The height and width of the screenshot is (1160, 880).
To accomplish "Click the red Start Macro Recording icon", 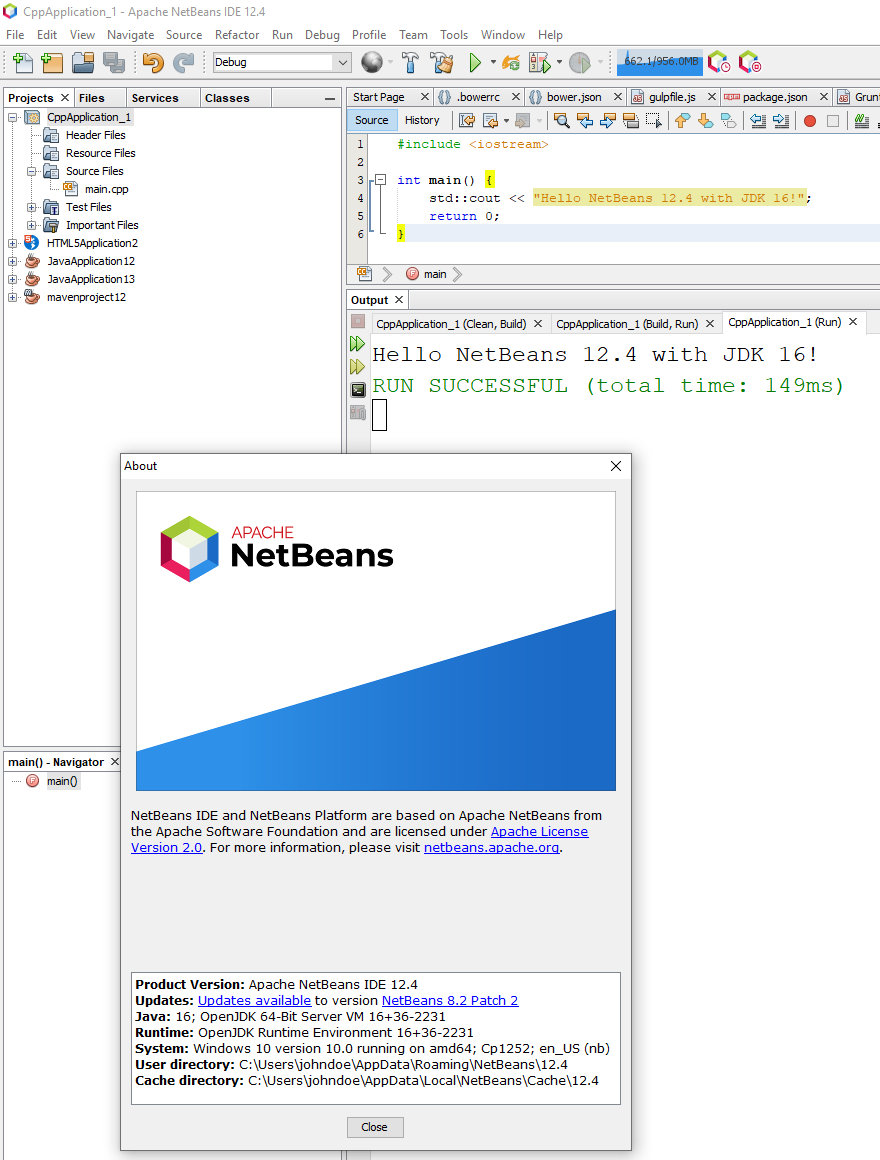I will [810, 121].
